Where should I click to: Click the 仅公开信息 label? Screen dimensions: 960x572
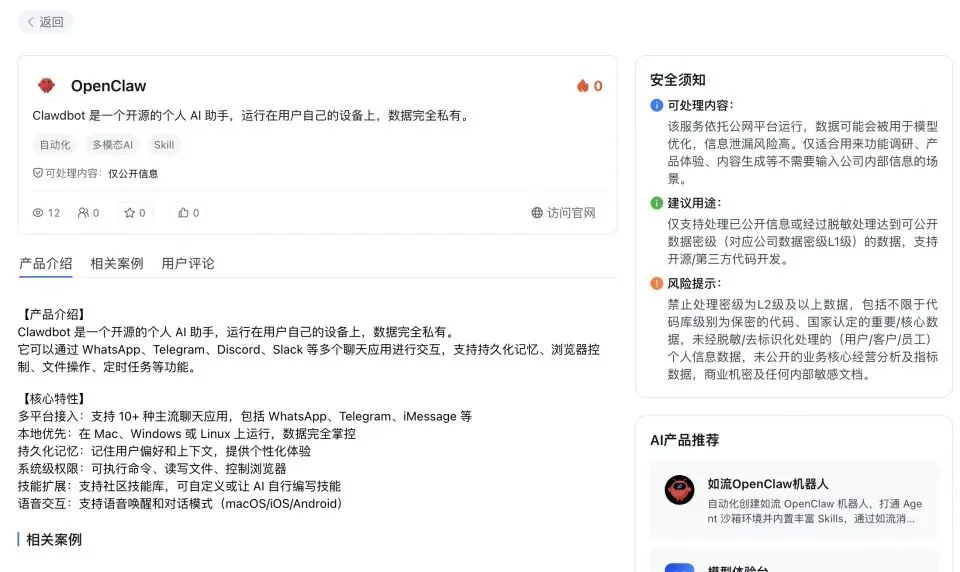(x=133, y=174)
